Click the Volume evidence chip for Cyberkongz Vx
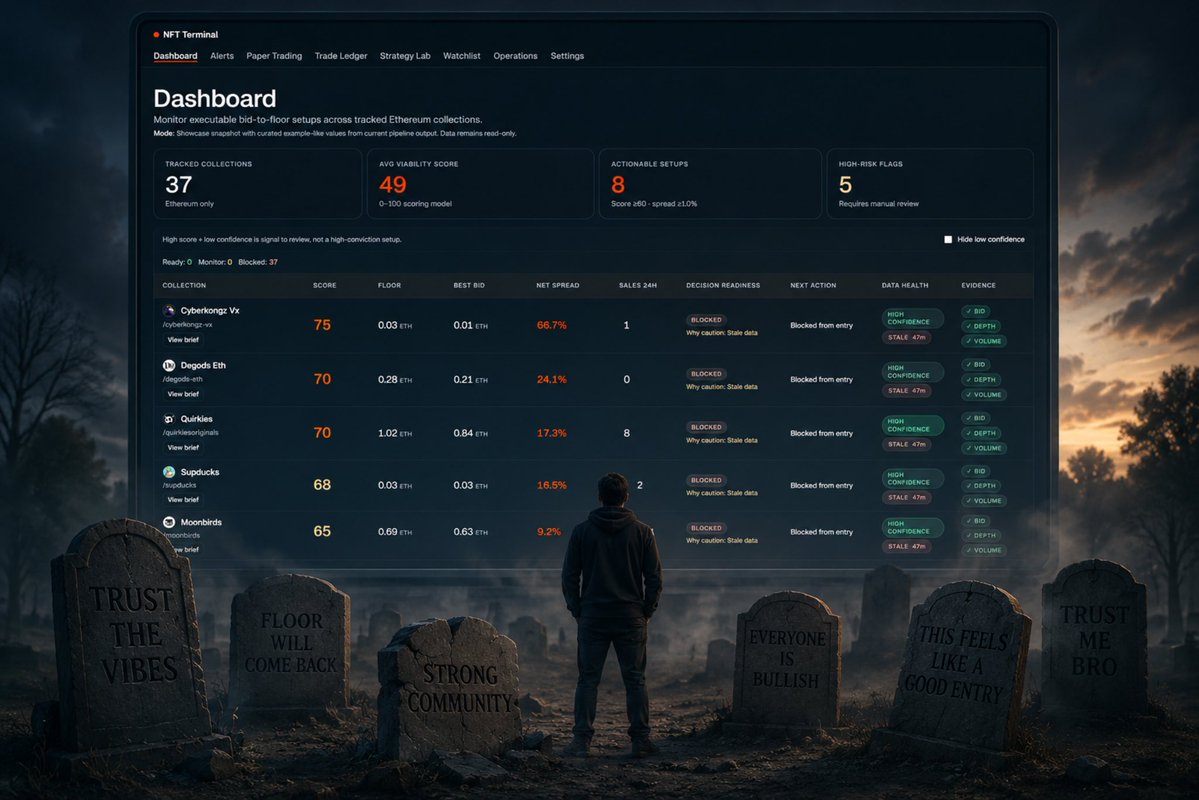This screenshot has height=800, width=1199. click(x=983, y=341)
